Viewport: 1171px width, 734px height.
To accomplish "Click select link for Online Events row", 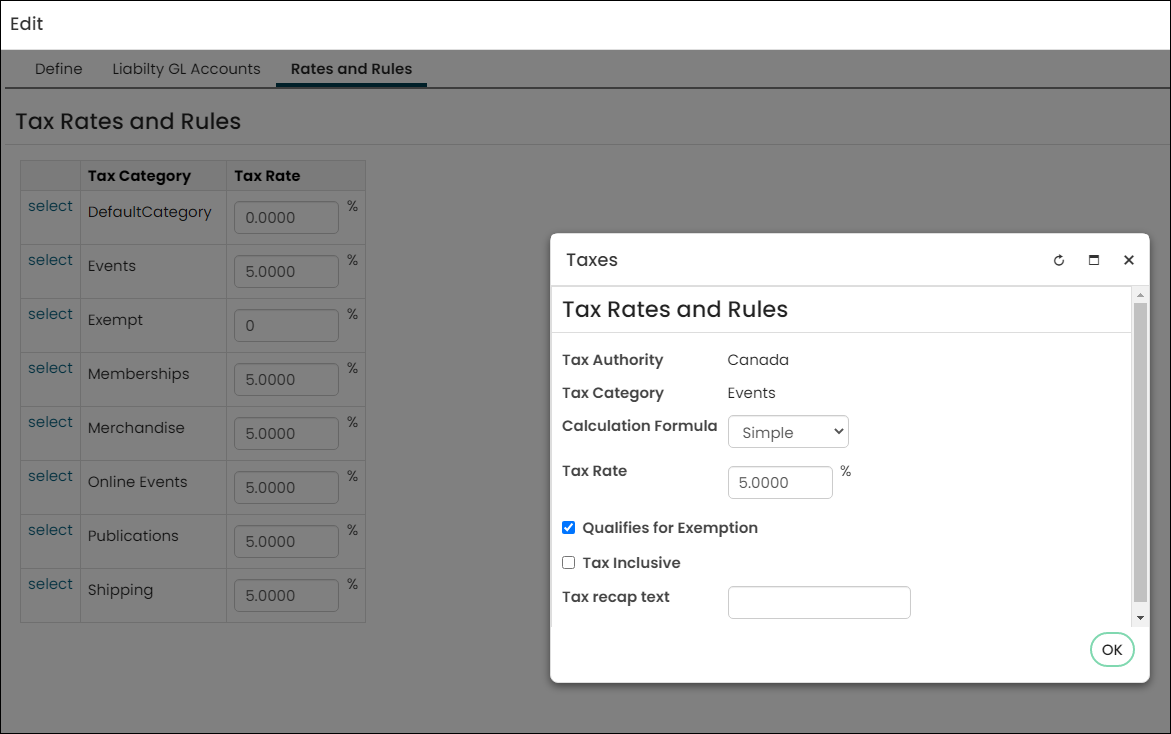I will tap(50, 476).
